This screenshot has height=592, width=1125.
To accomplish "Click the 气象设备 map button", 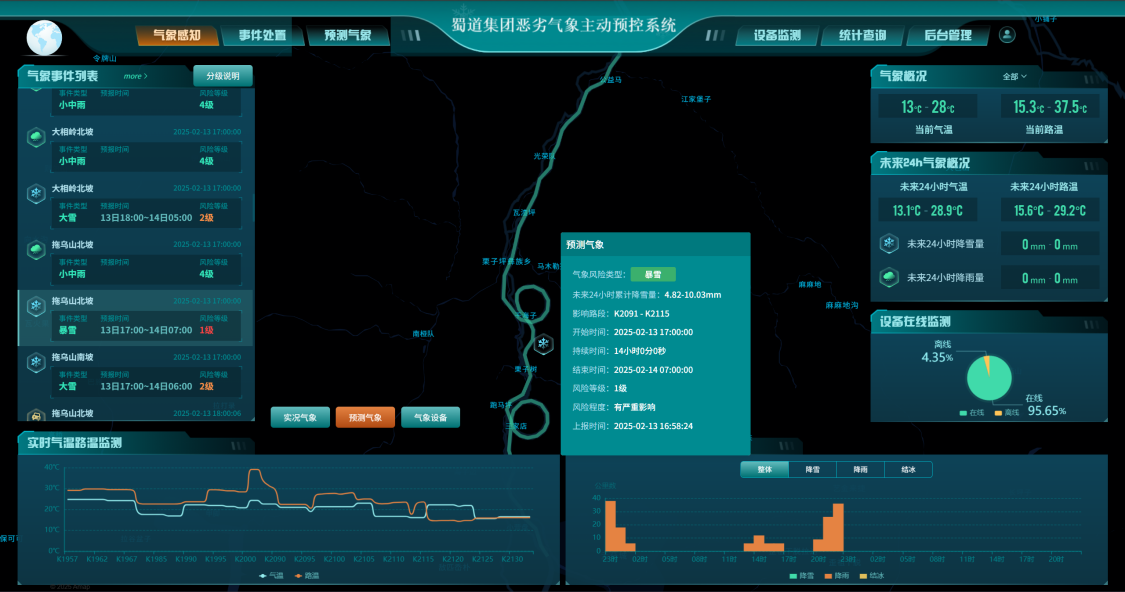I will (430, 418).
